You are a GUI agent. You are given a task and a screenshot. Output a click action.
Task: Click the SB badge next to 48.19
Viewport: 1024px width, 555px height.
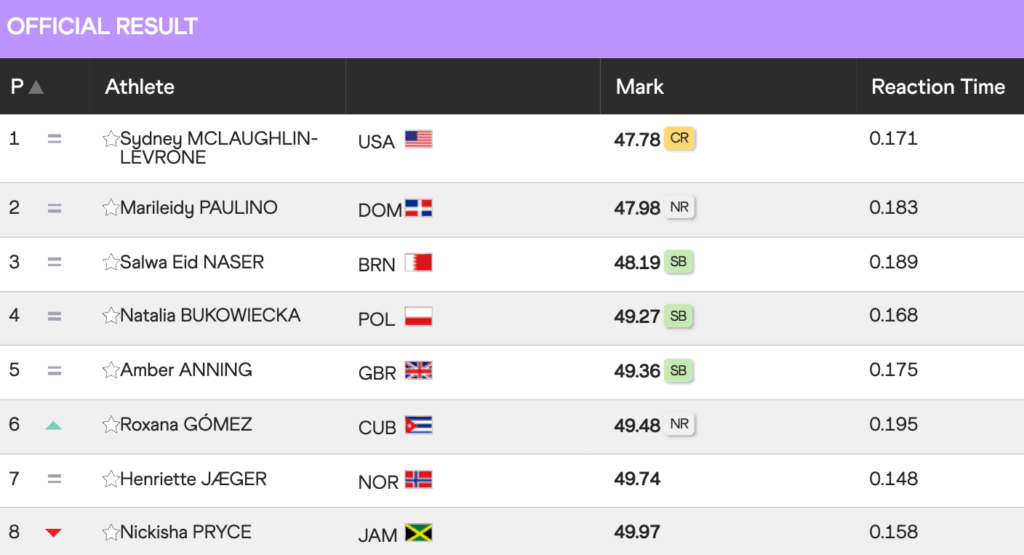pyautogui.click(x=679, y=262)
